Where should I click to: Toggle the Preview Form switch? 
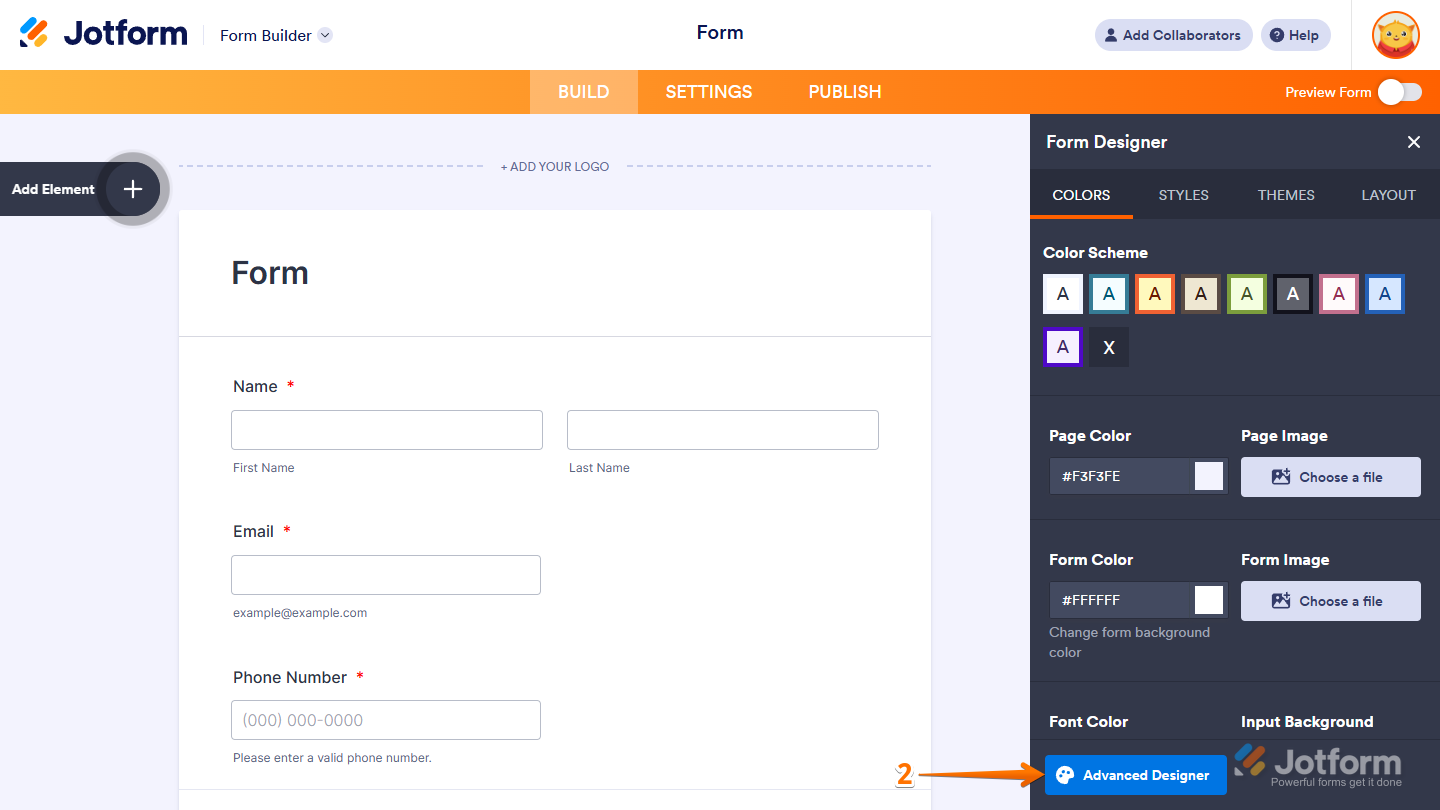(1399, 91)
